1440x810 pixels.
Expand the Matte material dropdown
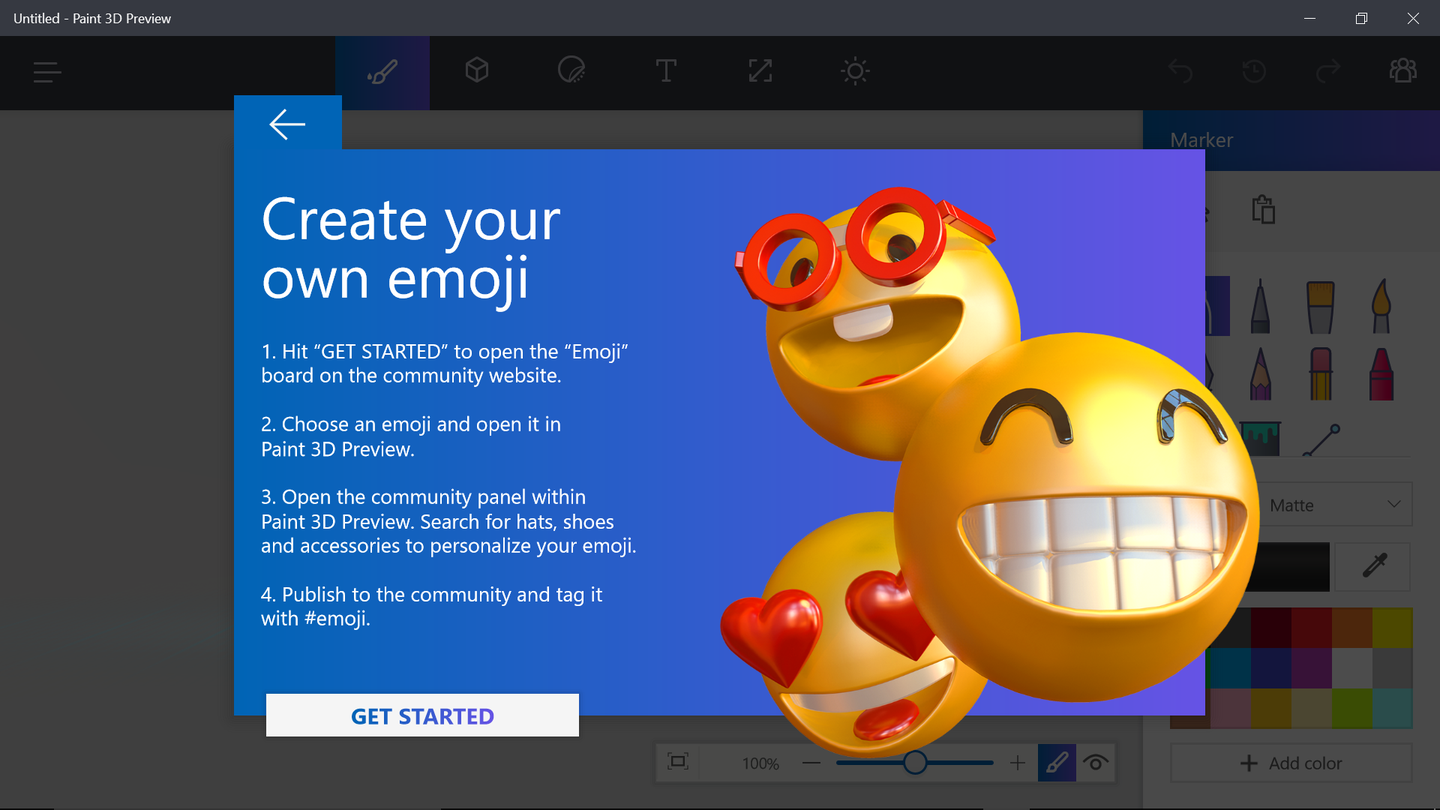coord(1334,505)
